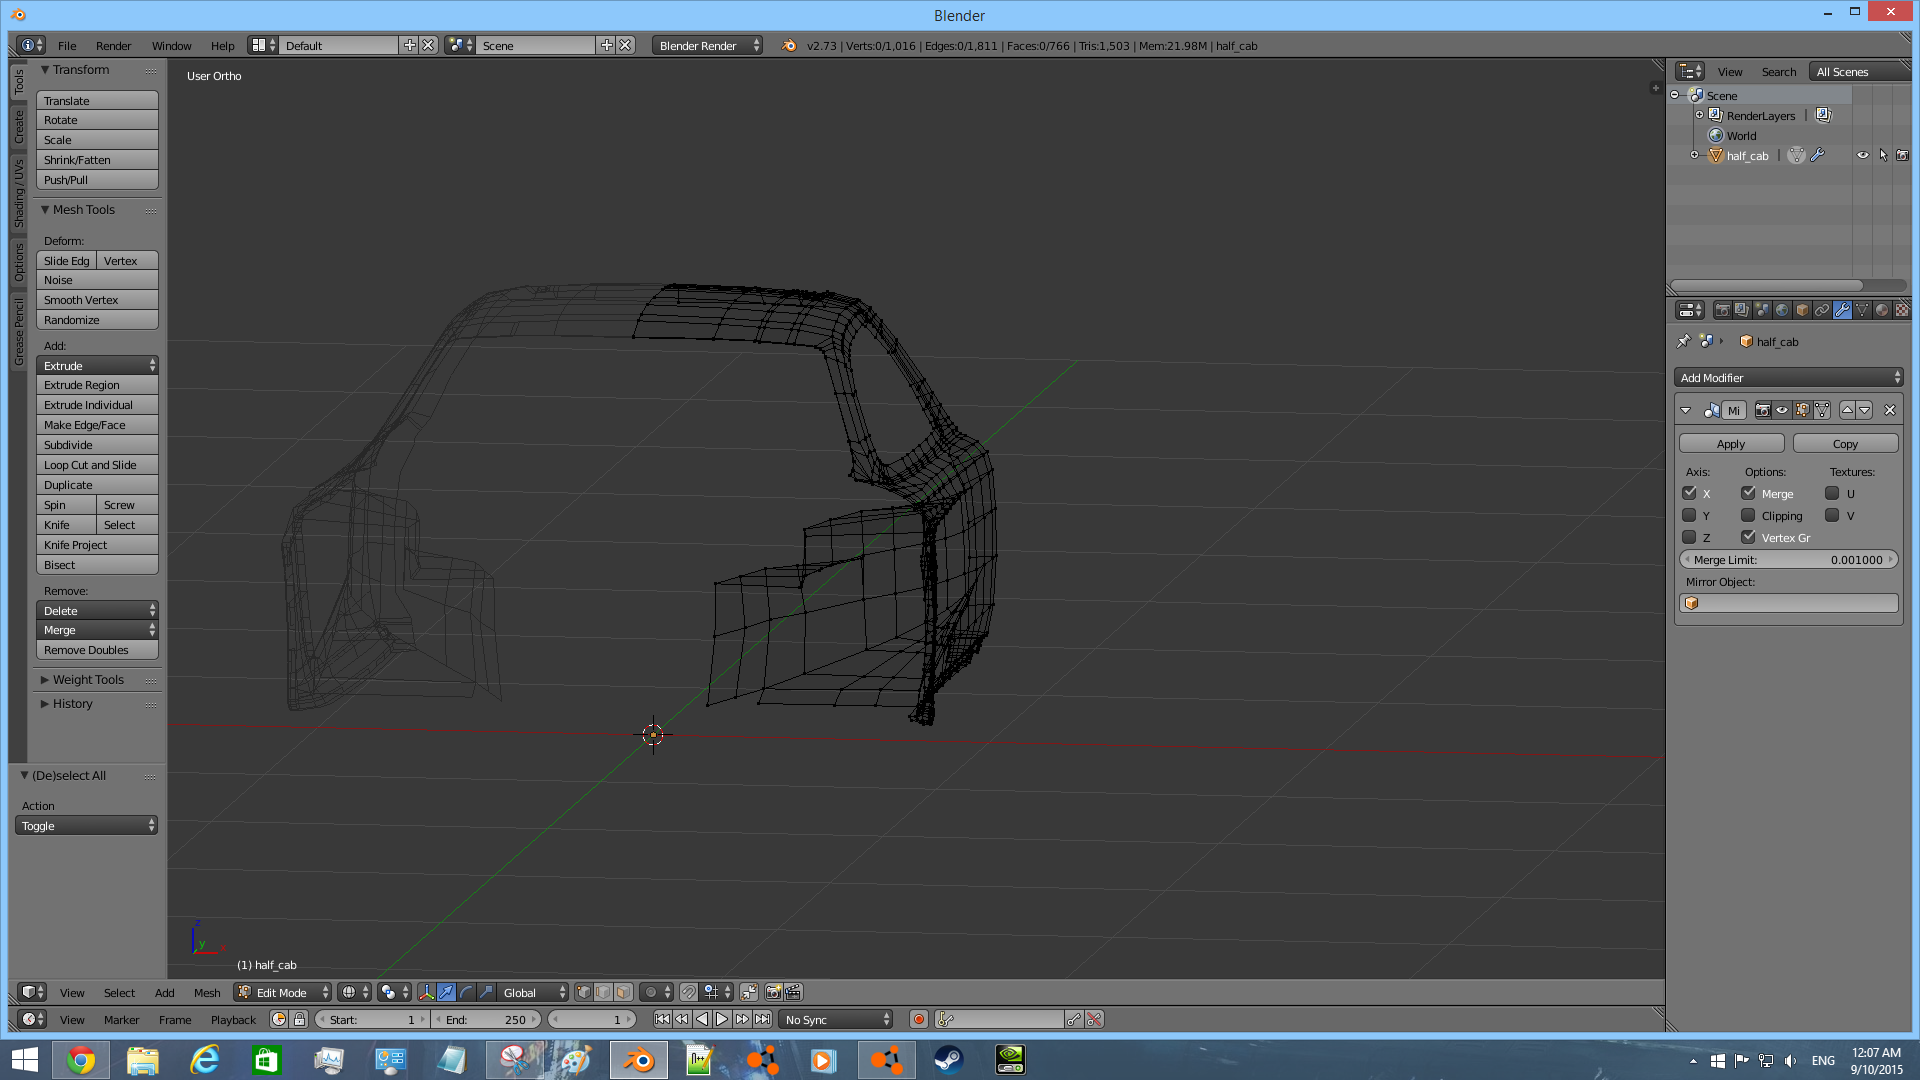
Task: Open the texture properties tab (checker icon)
Action: click(1902, 310)
